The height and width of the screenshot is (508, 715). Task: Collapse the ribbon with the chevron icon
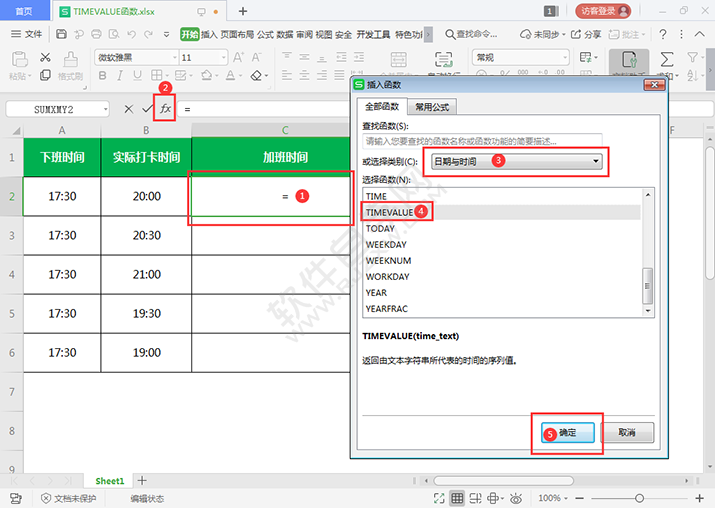tap(699, 34)
